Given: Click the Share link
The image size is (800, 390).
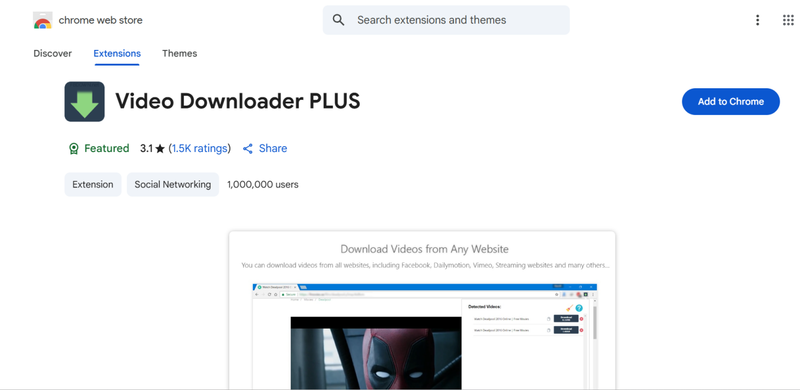Looking at the screenshot, I should pos(273,149).
